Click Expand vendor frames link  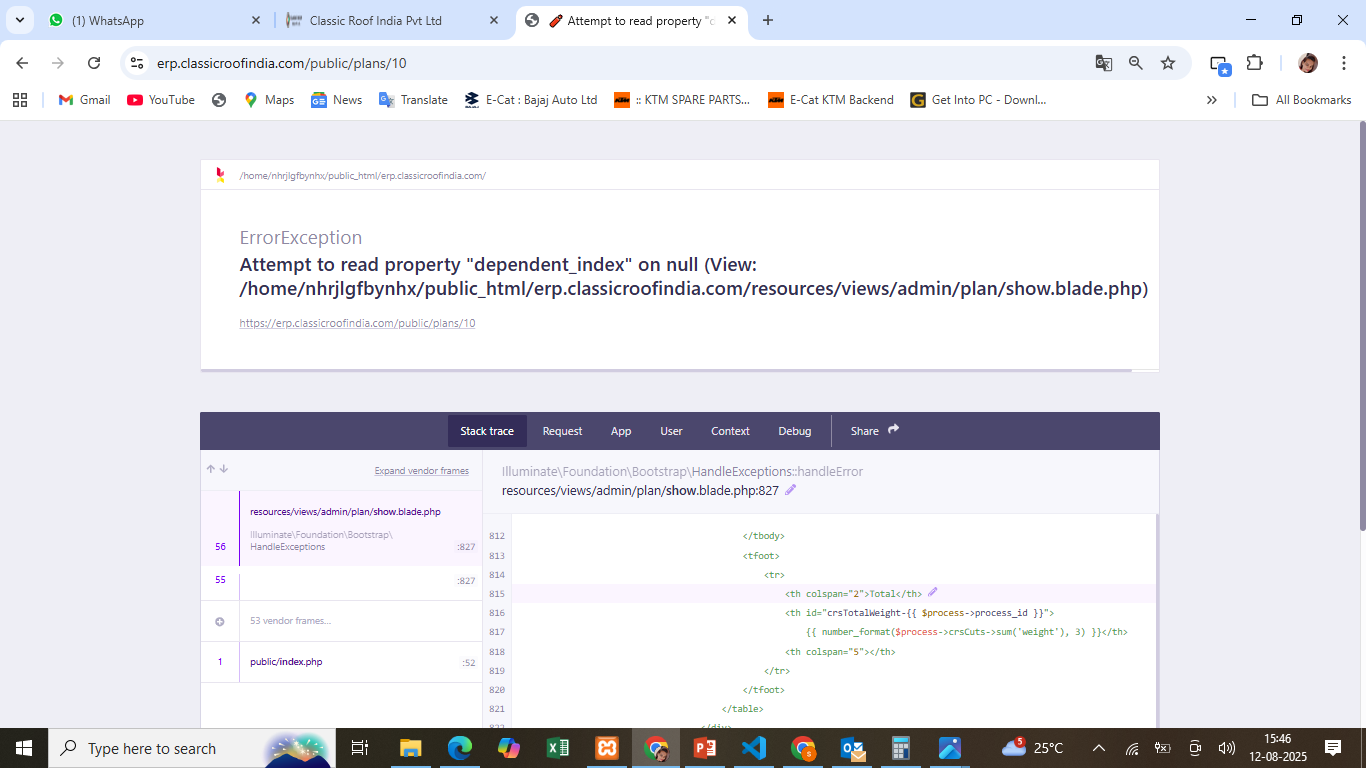[421, 471]
